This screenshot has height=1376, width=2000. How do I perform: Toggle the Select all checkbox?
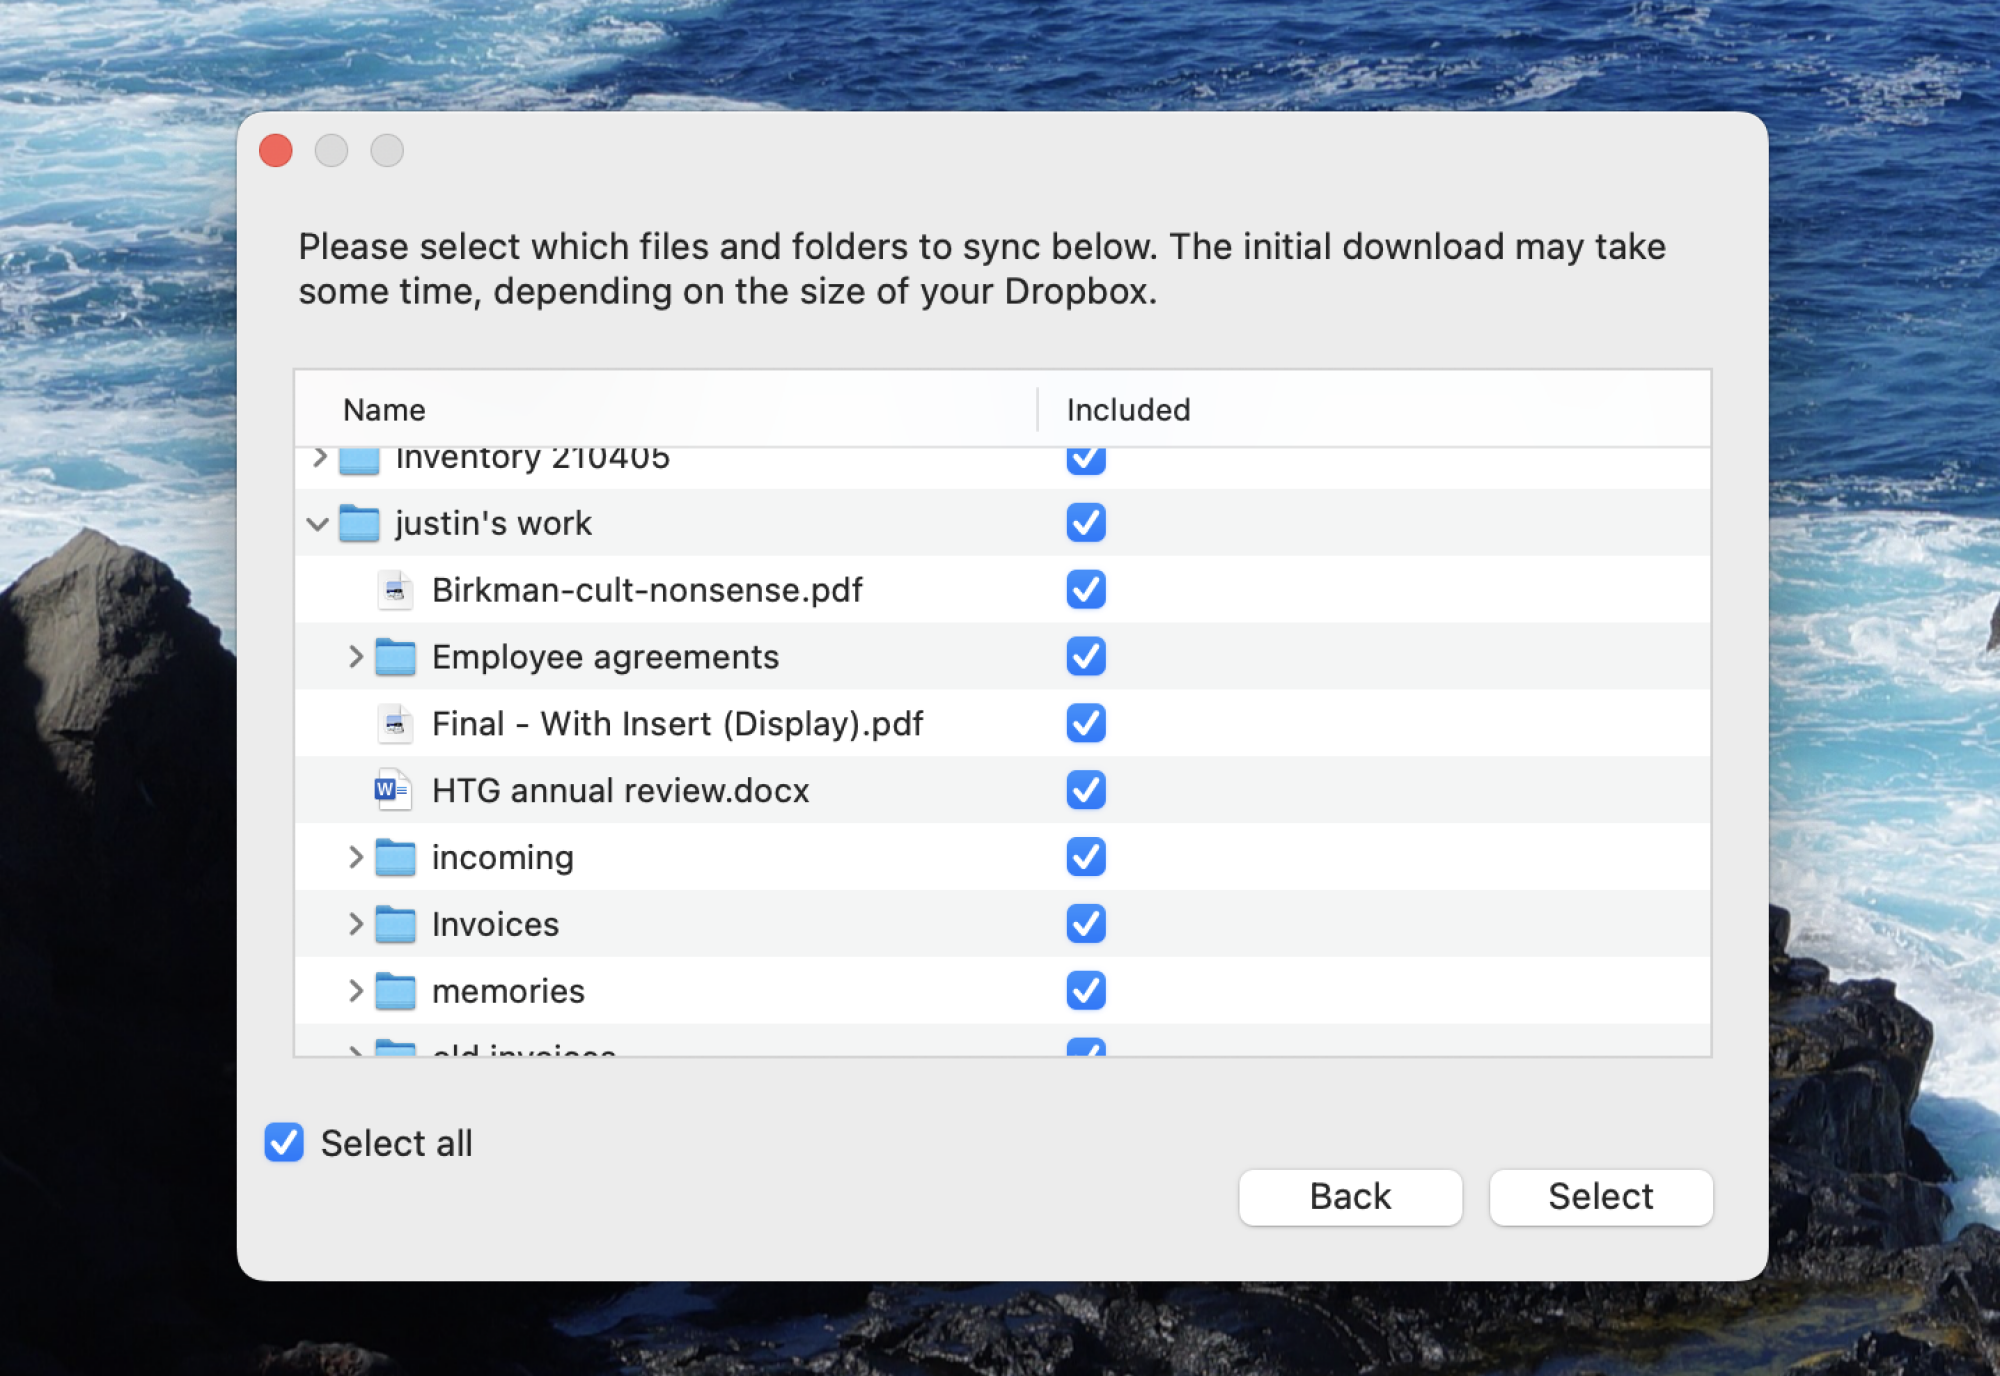click(x=284, y=1142)
